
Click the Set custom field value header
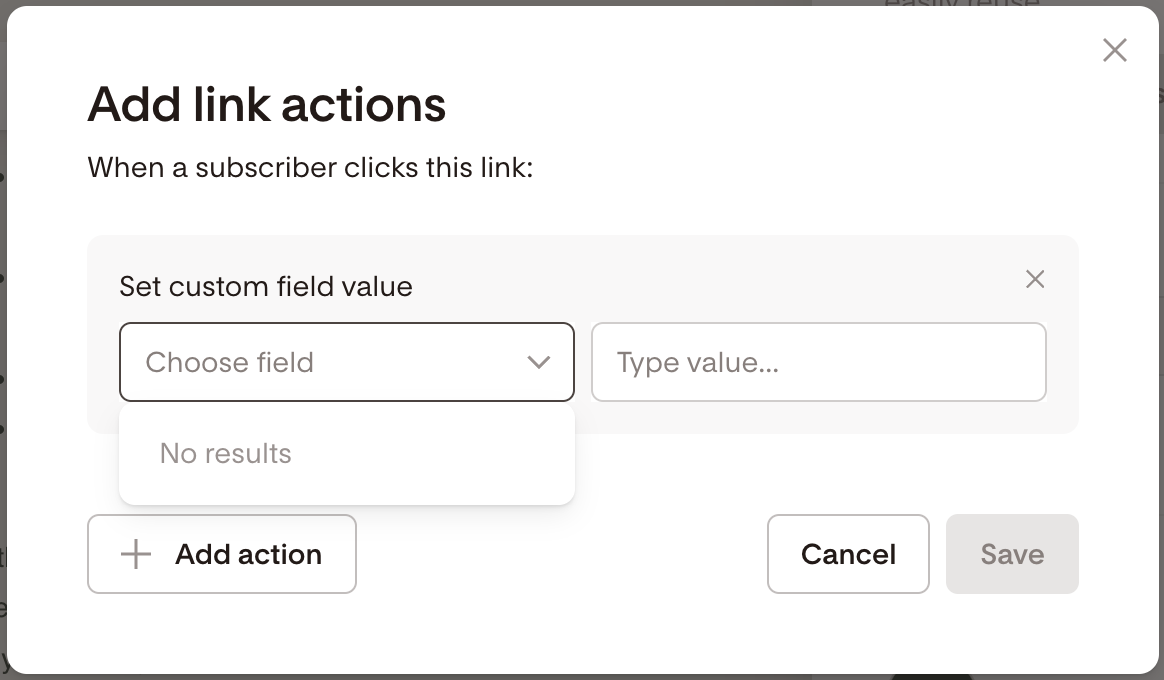pos(266,286)
